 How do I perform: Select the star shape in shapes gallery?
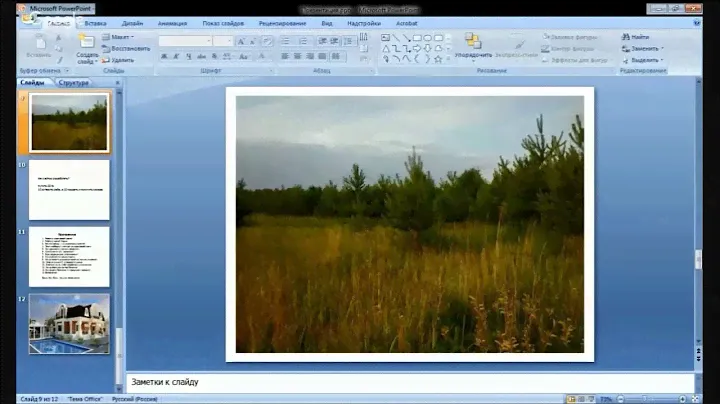point(439,57)
